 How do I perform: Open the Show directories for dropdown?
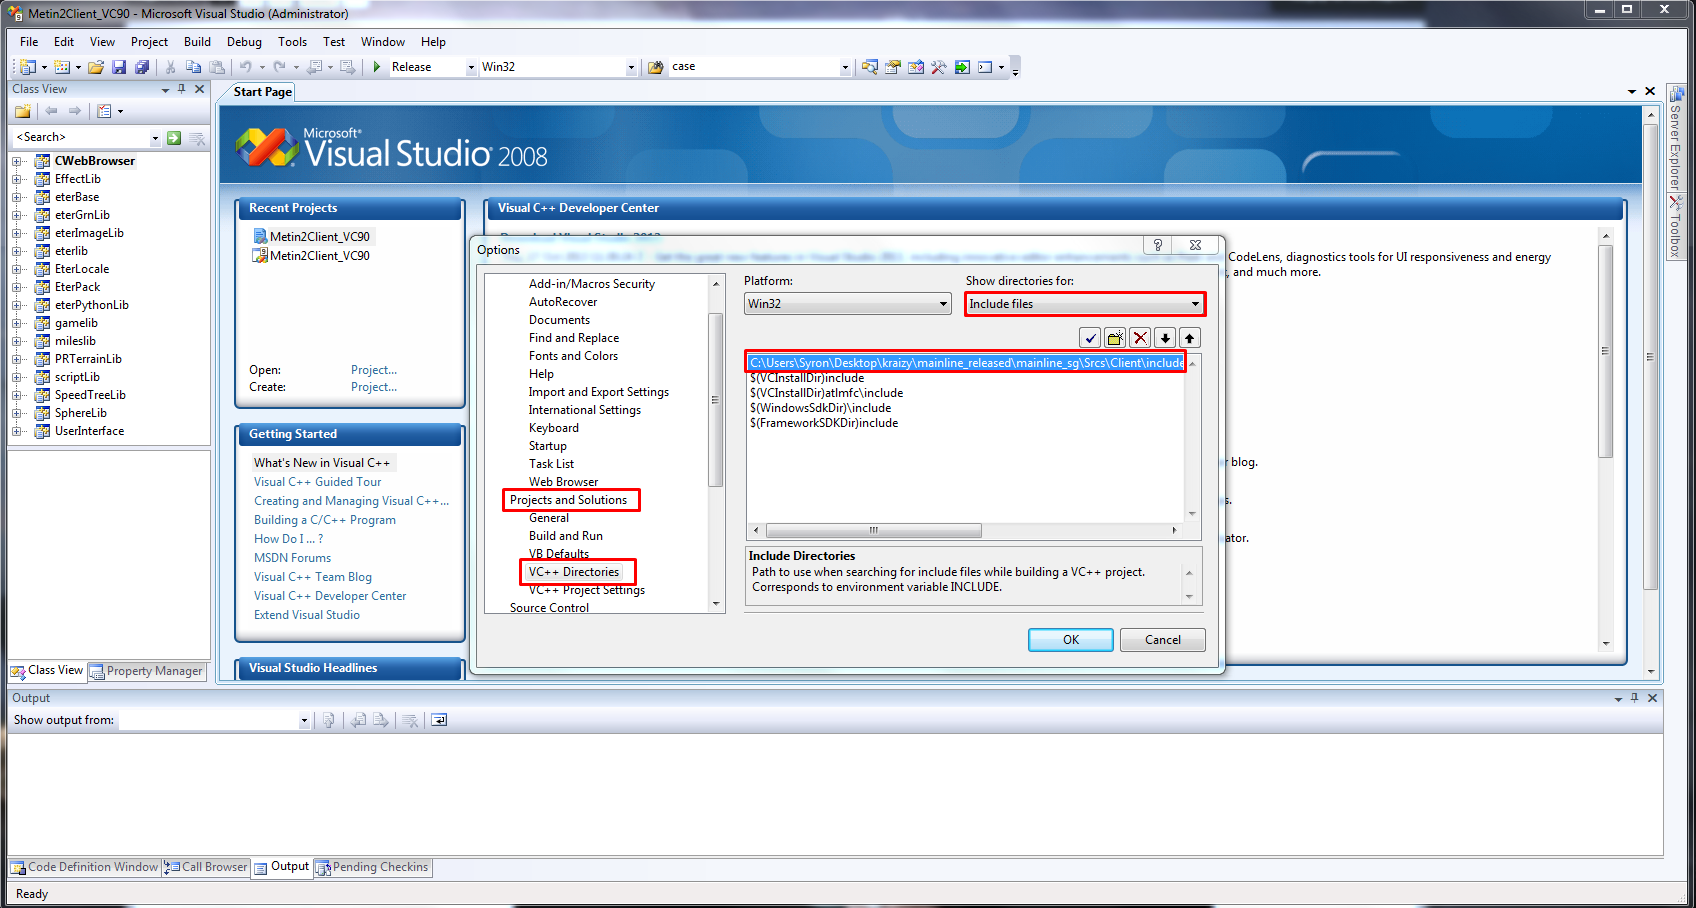coord(1085,304)
